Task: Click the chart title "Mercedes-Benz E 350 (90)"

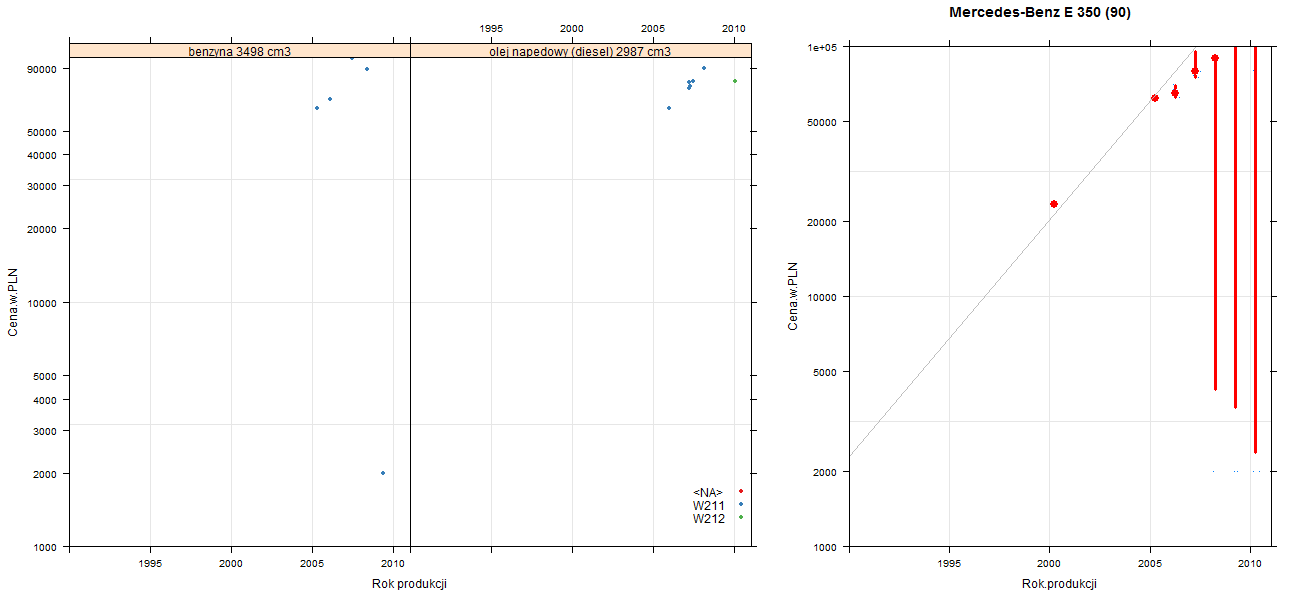Action: click(x=1040, y=13)
